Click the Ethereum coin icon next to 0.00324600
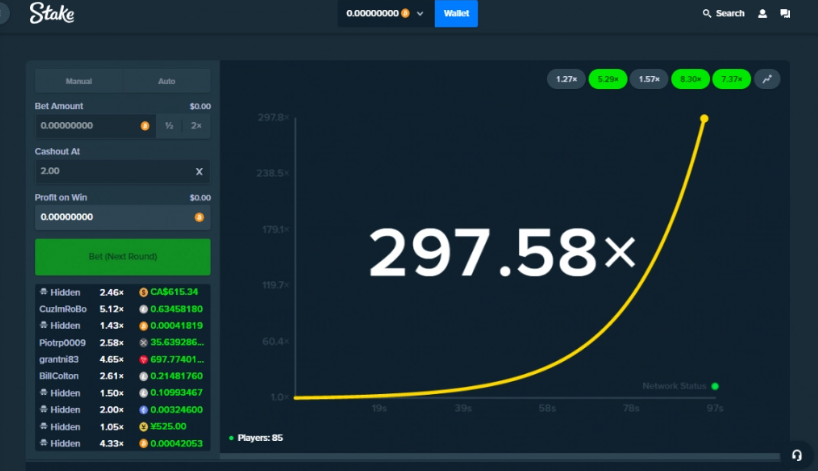The height and width of the screenshot is (471, 818). 144,409
